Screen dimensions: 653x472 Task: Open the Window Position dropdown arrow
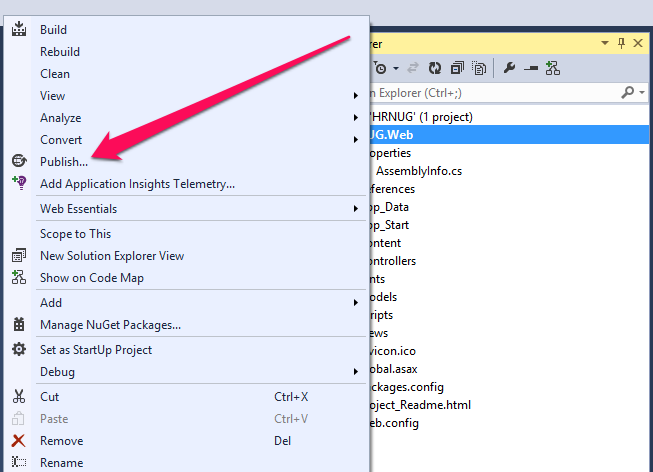605,43
